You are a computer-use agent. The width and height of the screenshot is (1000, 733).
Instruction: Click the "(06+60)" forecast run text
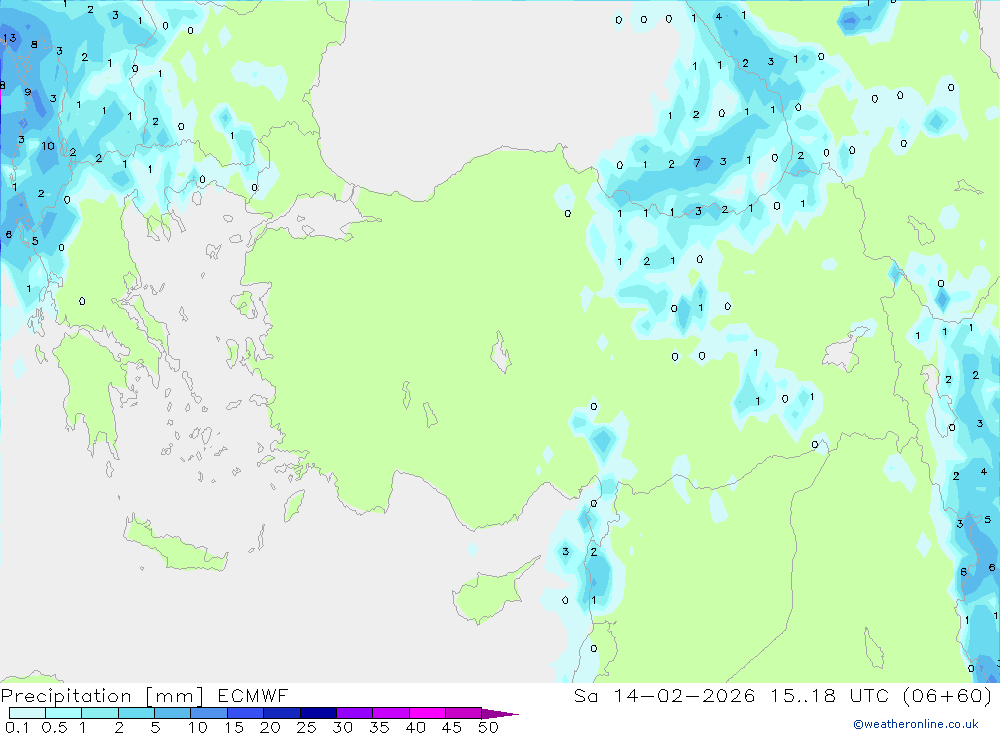click(x=947, y=695)
